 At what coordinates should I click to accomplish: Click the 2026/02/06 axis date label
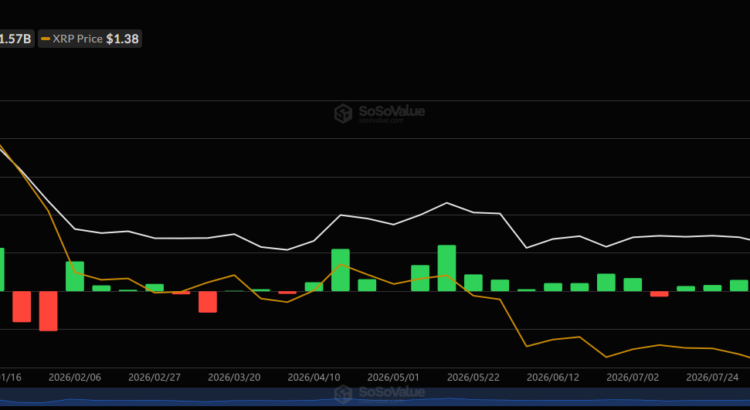click(x=75, y=377)
